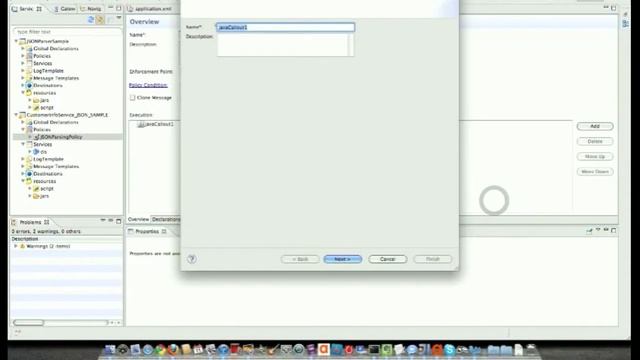Open Google Chrome from the Dock

click(x=160, y=349)
